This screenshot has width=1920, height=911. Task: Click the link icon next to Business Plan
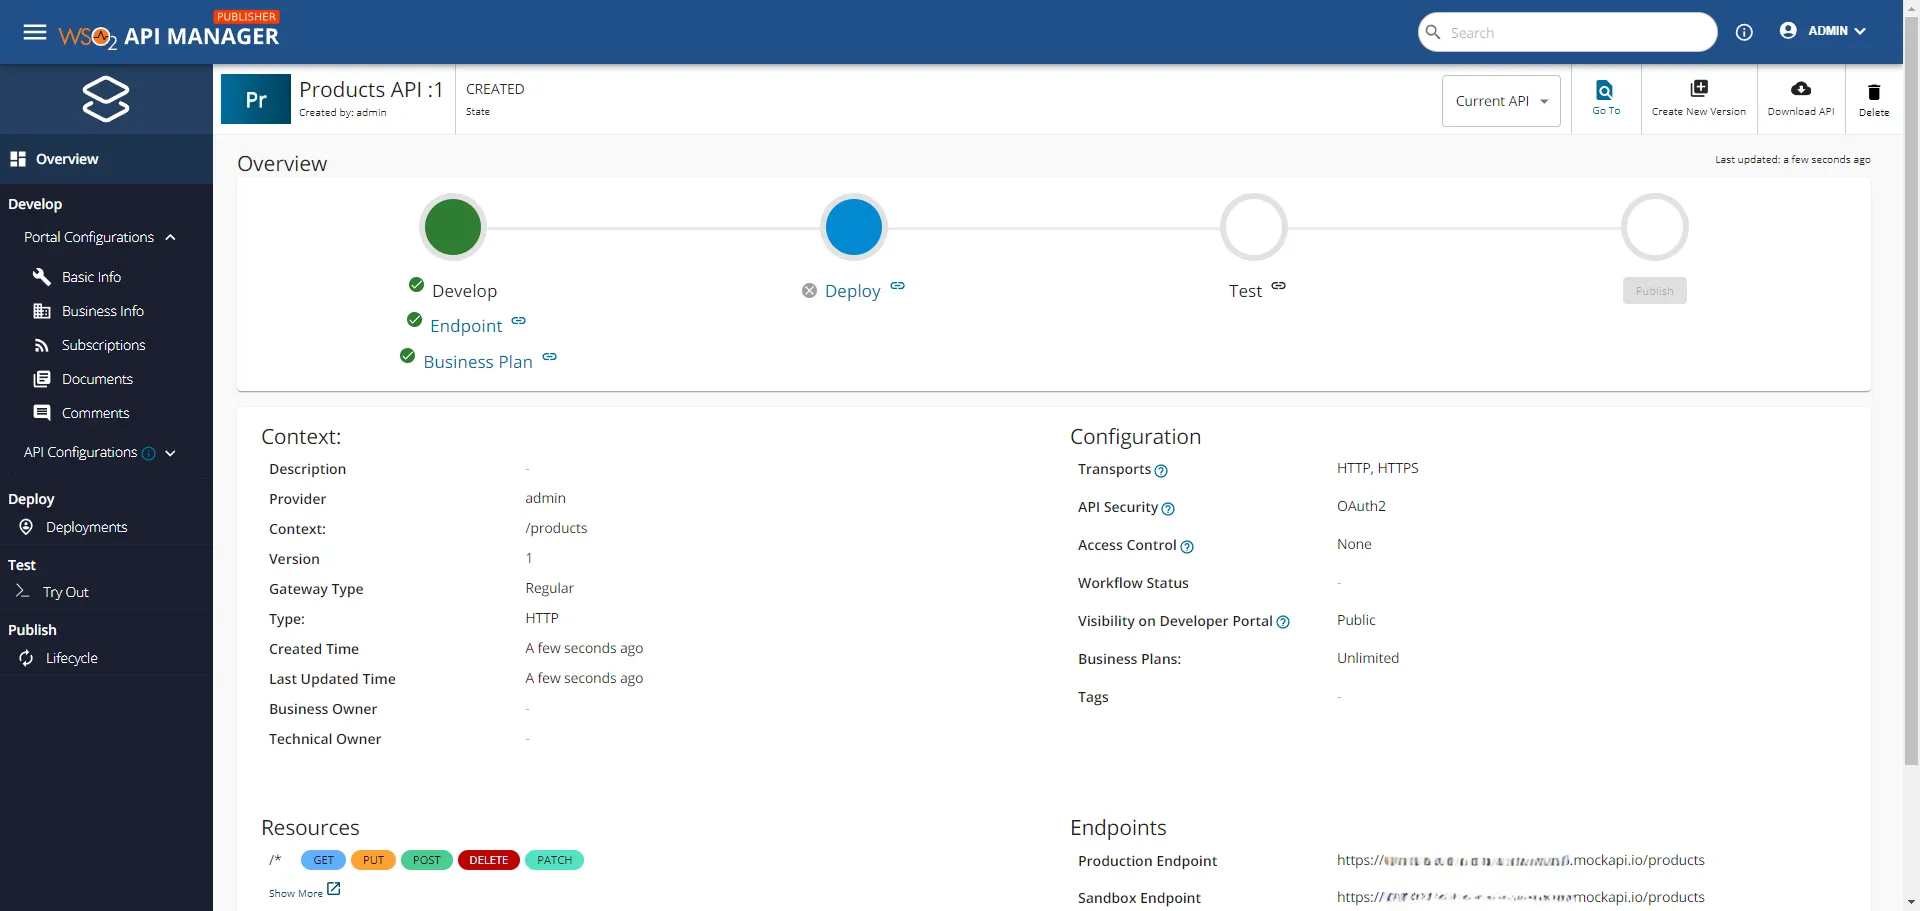(549, 357)
